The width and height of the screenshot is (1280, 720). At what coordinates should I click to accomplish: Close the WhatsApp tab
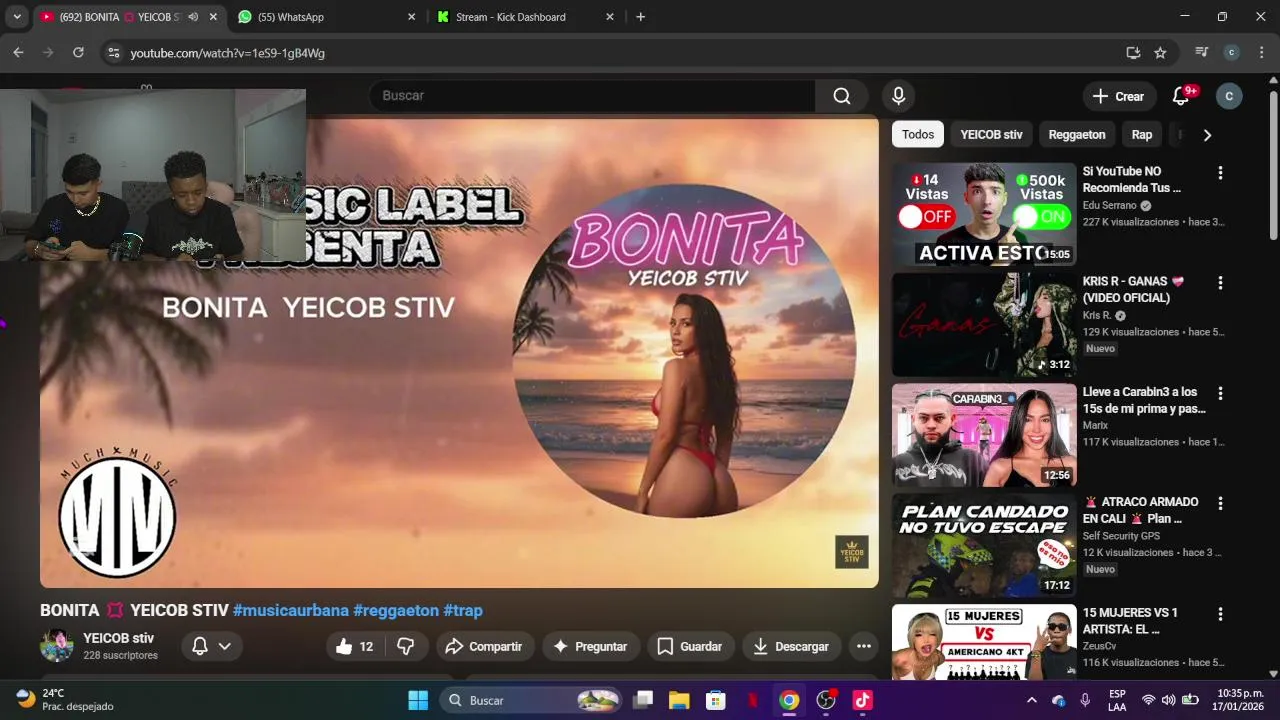coord(411,17)
